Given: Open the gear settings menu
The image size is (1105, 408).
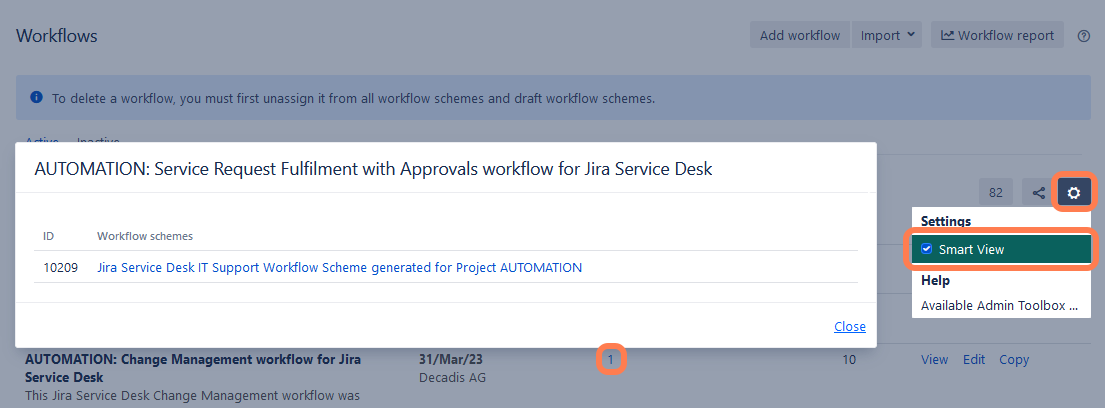Looking at the screenshot, I should click(1073, 193).
